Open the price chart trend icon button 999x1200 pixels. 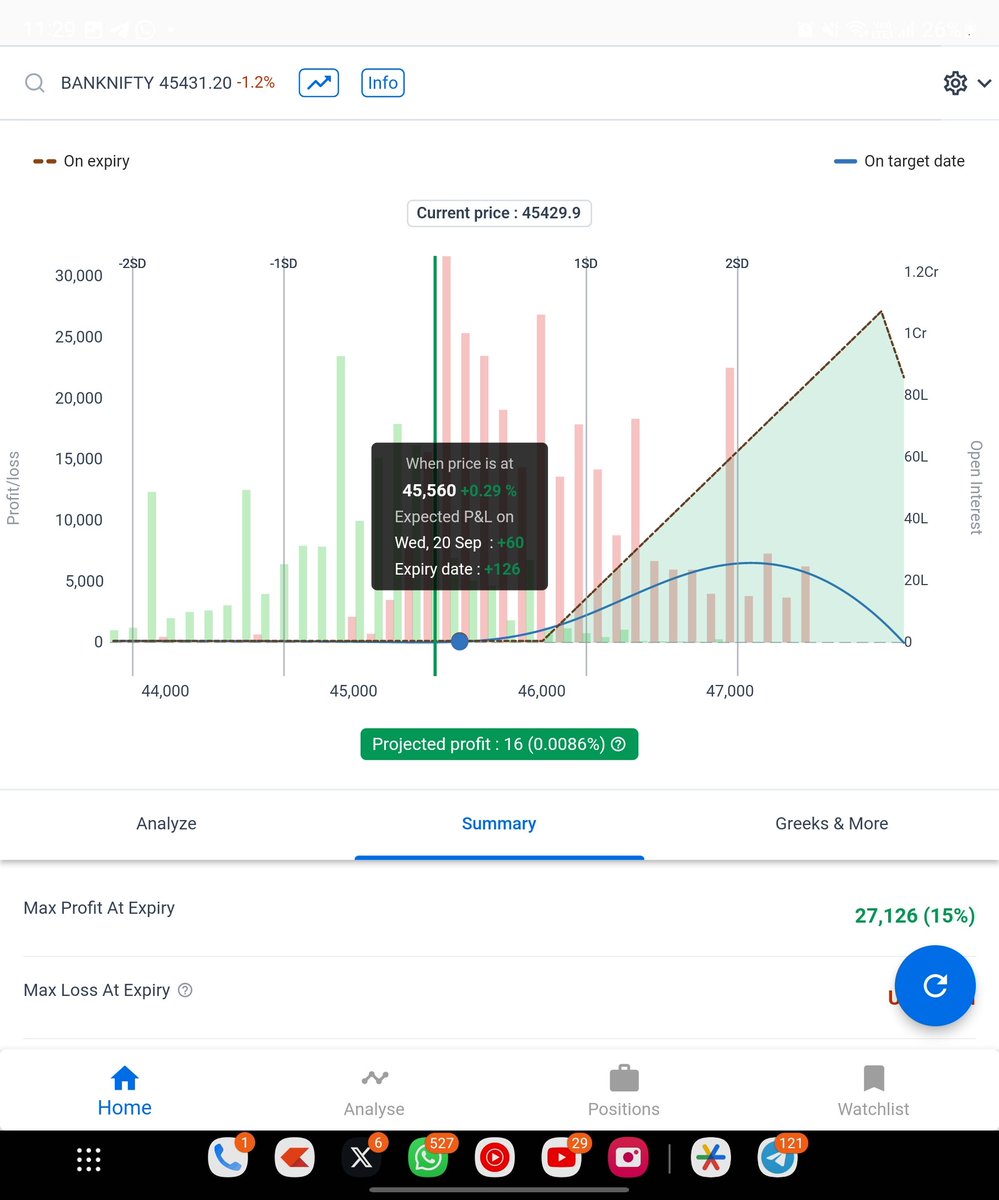click(x=319, y=83)
